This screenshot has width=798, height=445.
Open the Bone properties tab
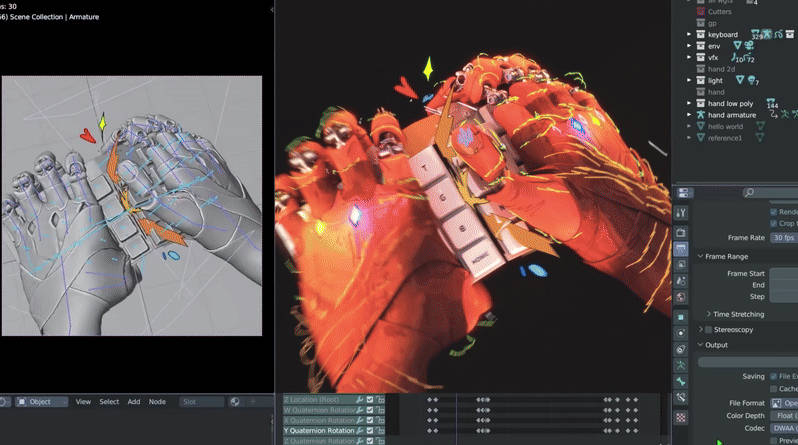[x=680, y=381]
